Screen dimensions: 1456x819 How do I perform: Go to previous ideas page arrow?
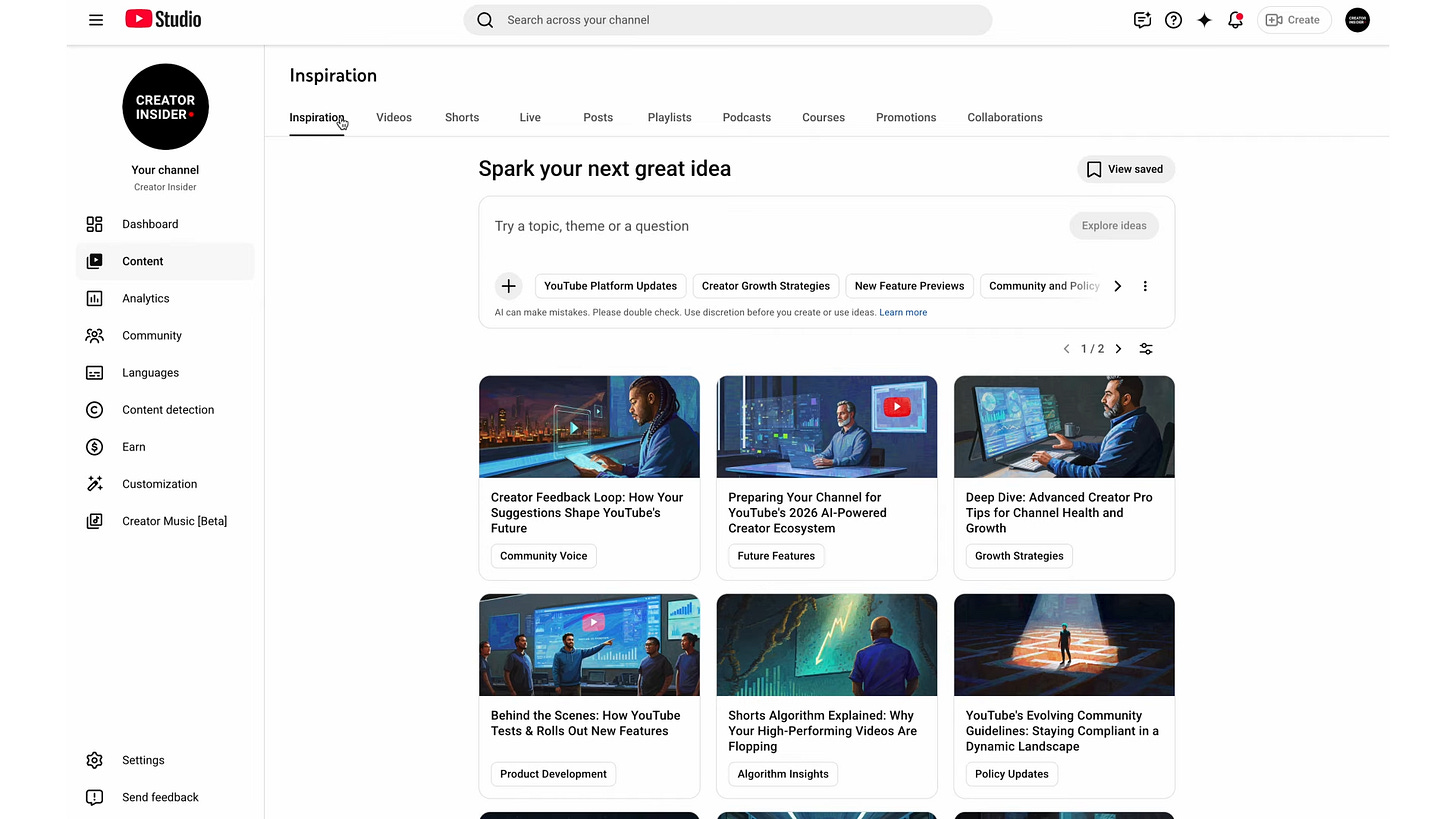point(1066,349)
